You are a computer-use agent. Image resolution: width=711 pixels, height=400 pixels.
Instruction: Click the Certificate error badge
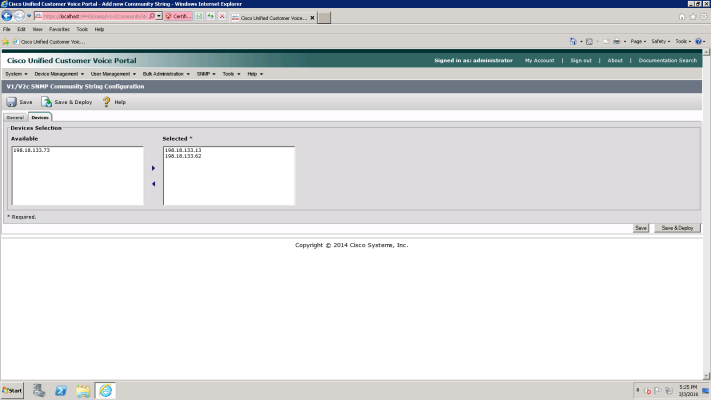point(179,16)
